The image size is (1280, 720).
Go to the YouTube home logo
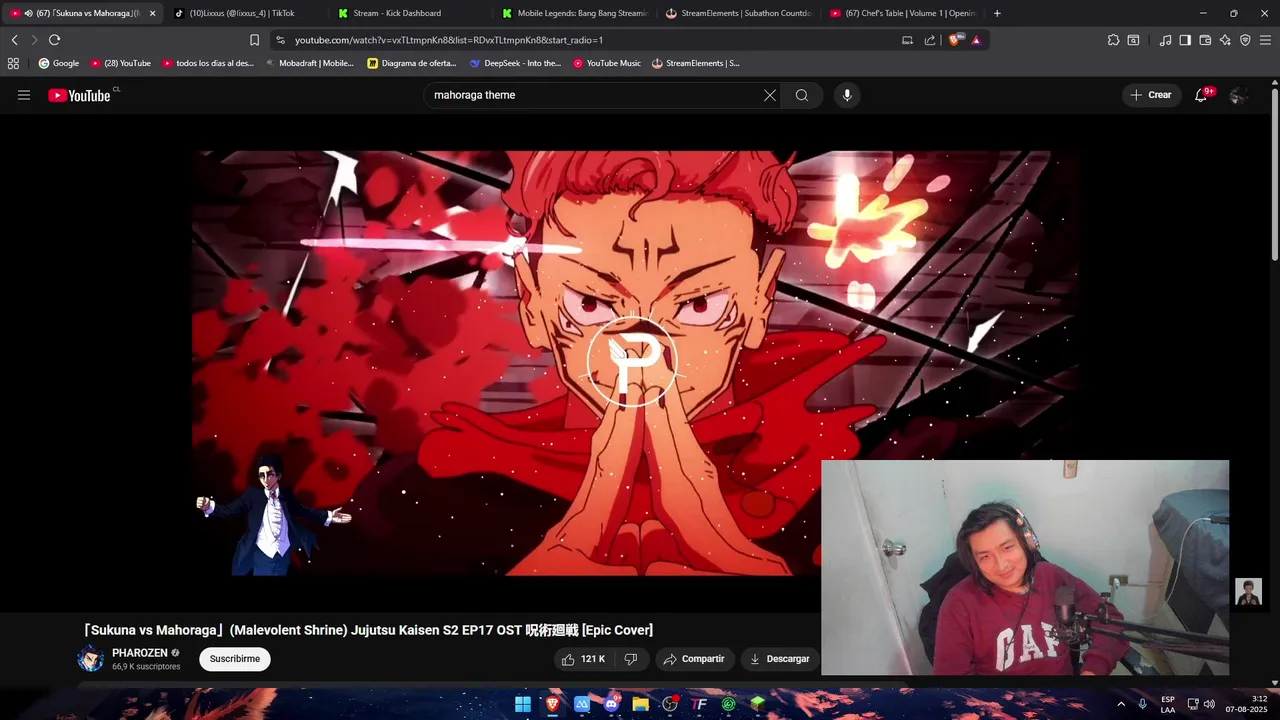(x=79, y=95)
